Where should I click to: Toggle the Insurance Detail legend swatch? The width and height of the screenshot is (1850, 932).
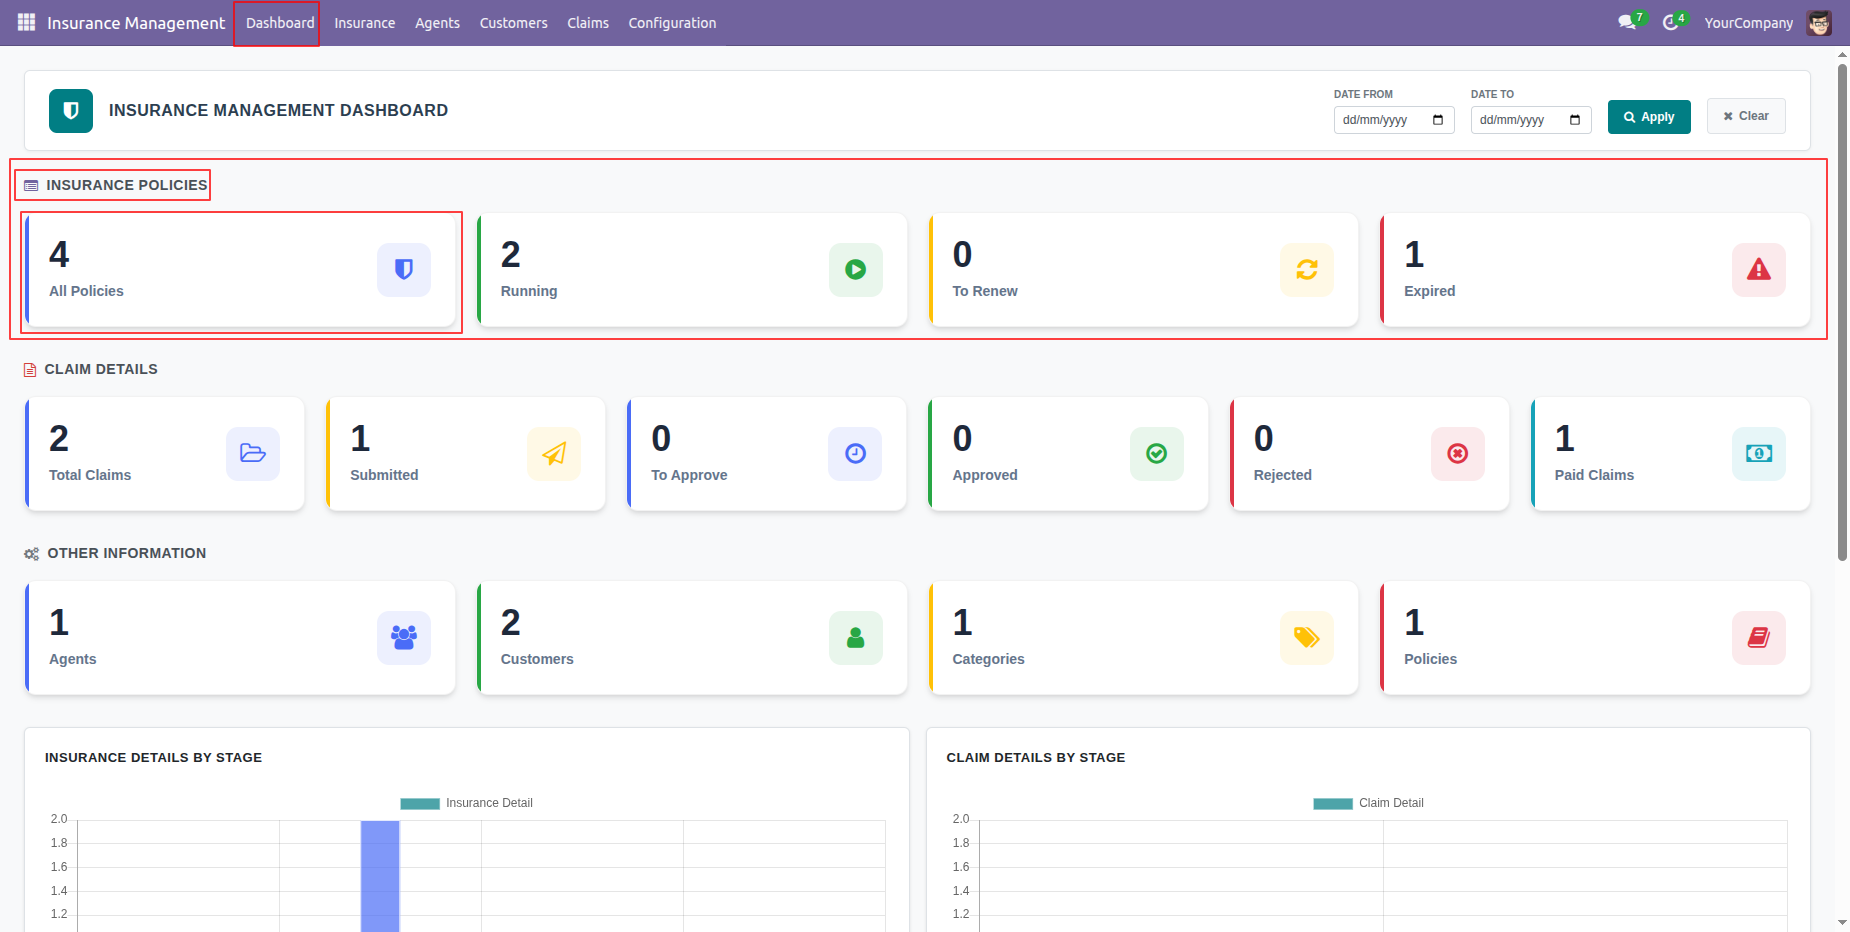click(420, 803)
